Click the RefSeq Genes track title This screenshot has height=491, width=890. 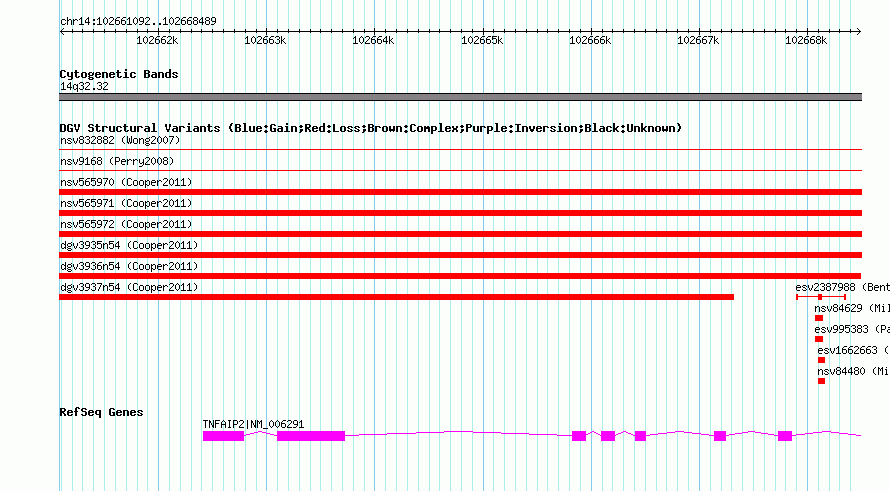(101, 412)
